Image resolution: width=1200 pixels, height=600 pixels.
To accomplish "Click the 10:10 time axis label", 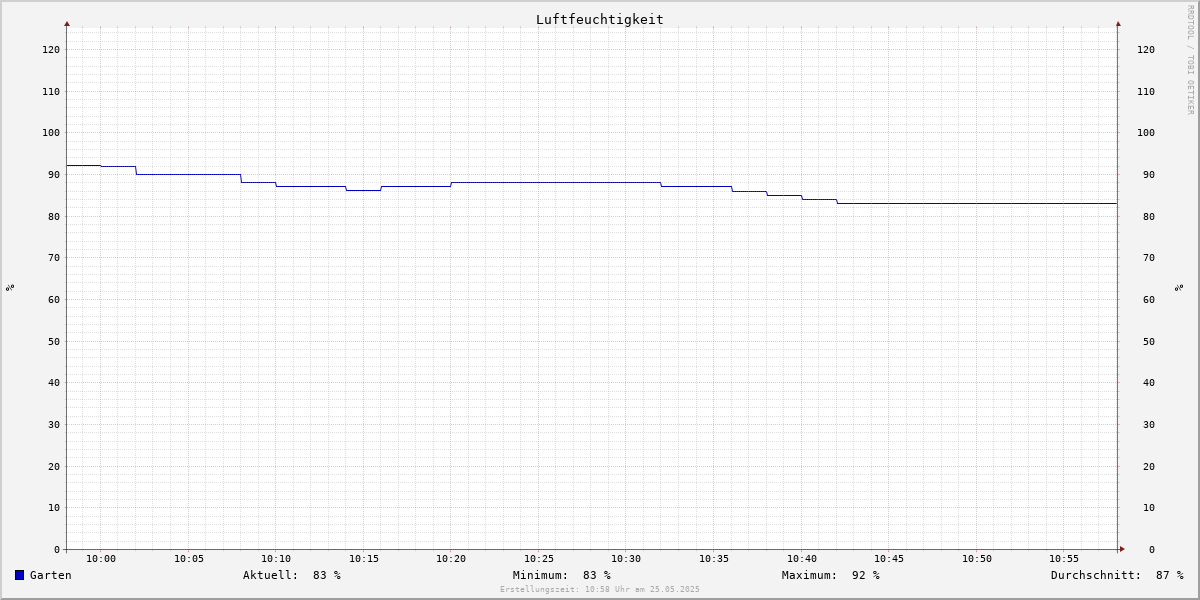I will click(x=276, y=559).
